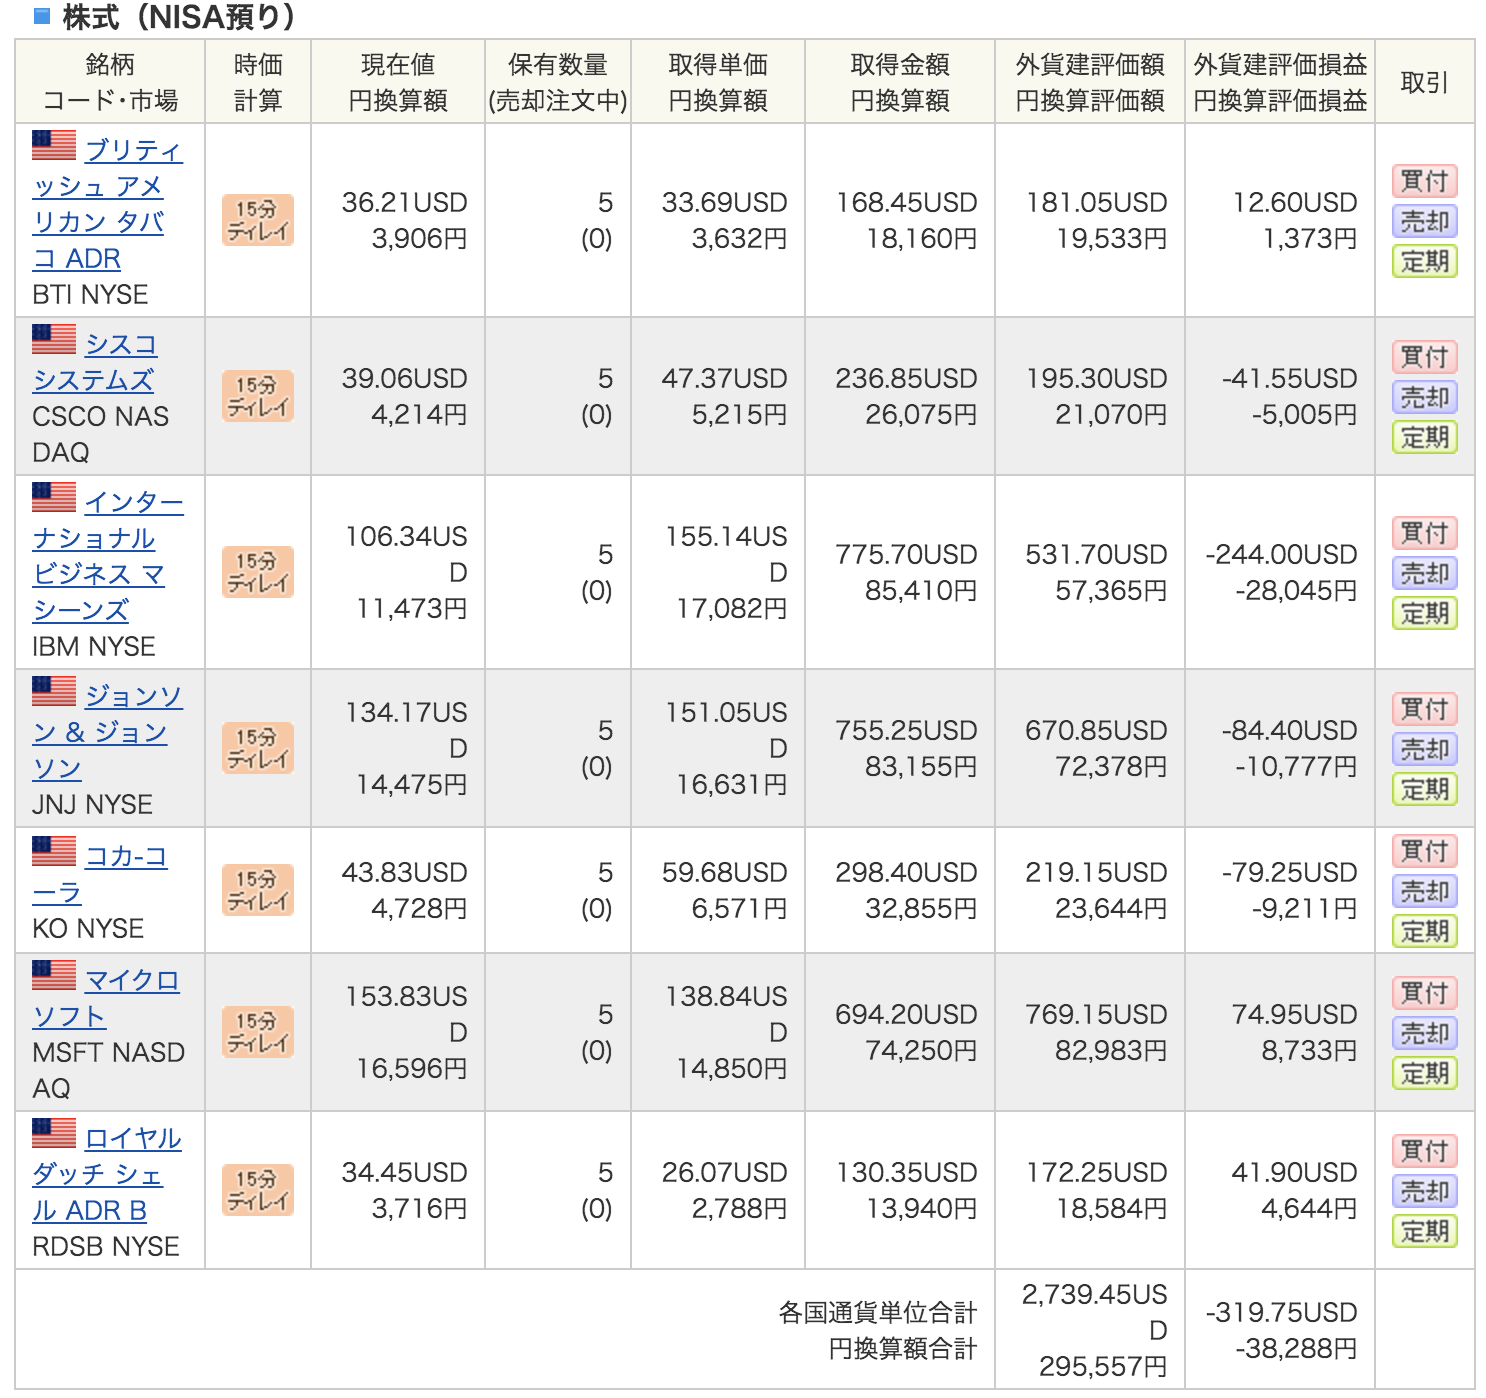Click 定期 for BTI
This screenshot has width=1486, height=1398.
click(x=1425, y=261)
